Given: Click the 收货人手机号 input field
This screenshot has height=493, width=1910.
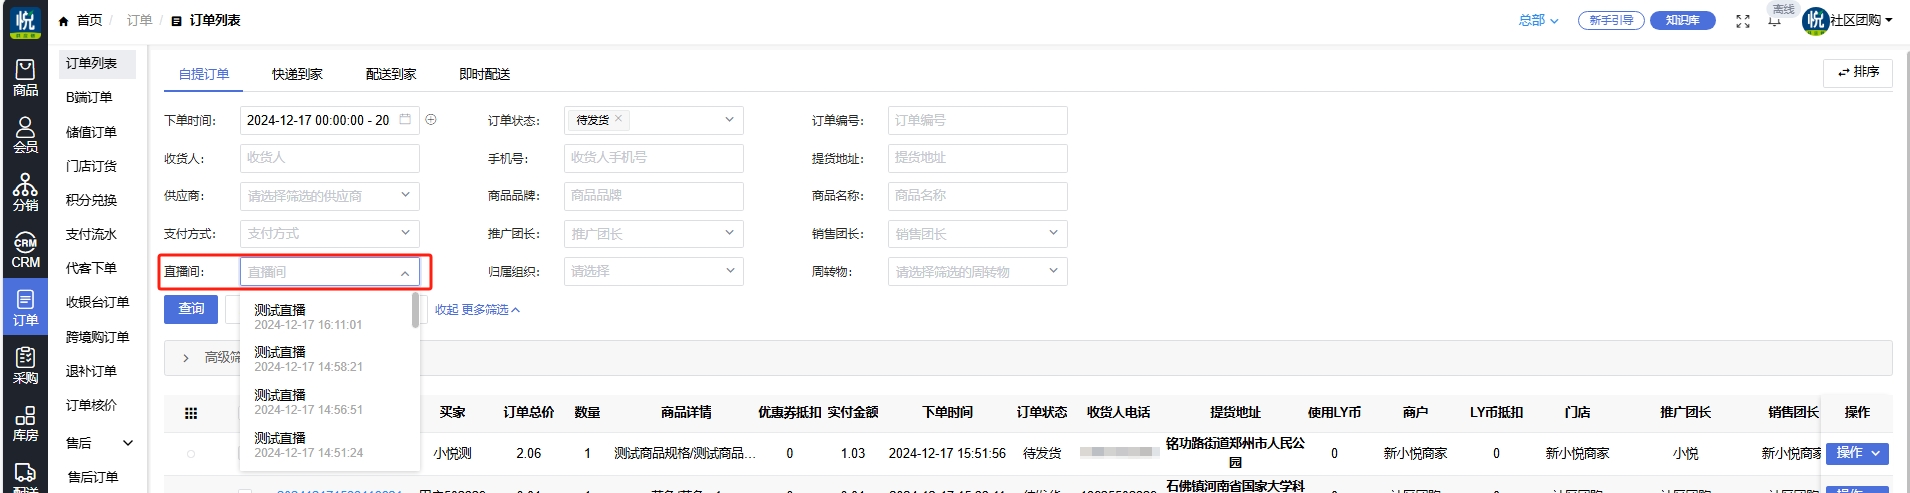Looking at the screenshot, I should (654, 158).
